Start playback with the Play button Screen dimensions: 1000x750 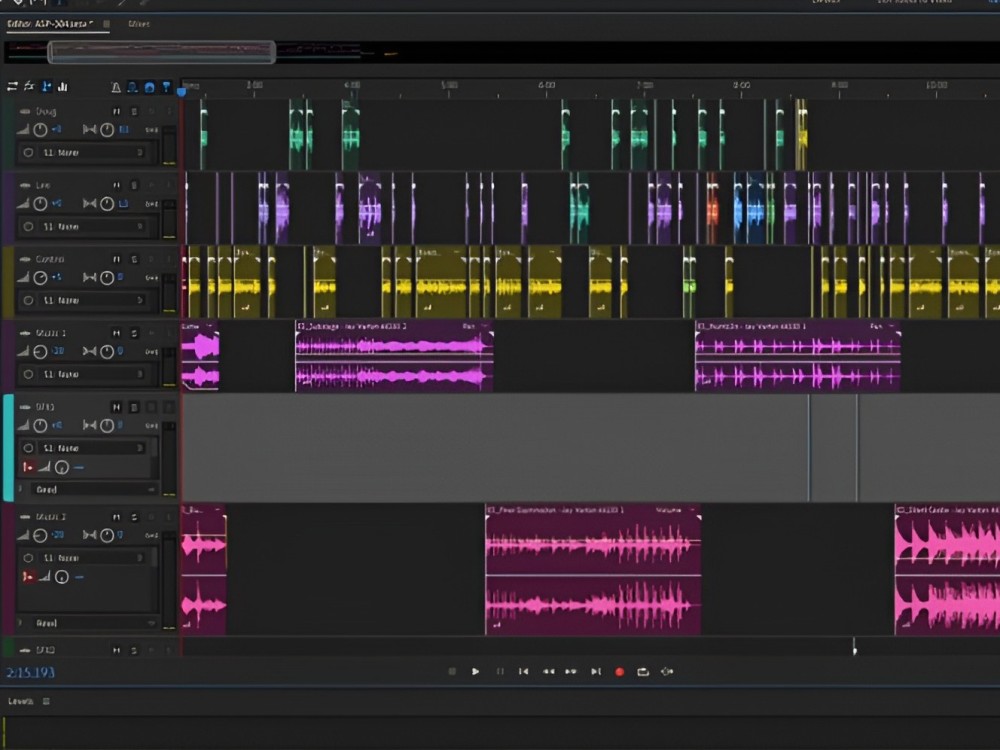(x=476, y=672)
